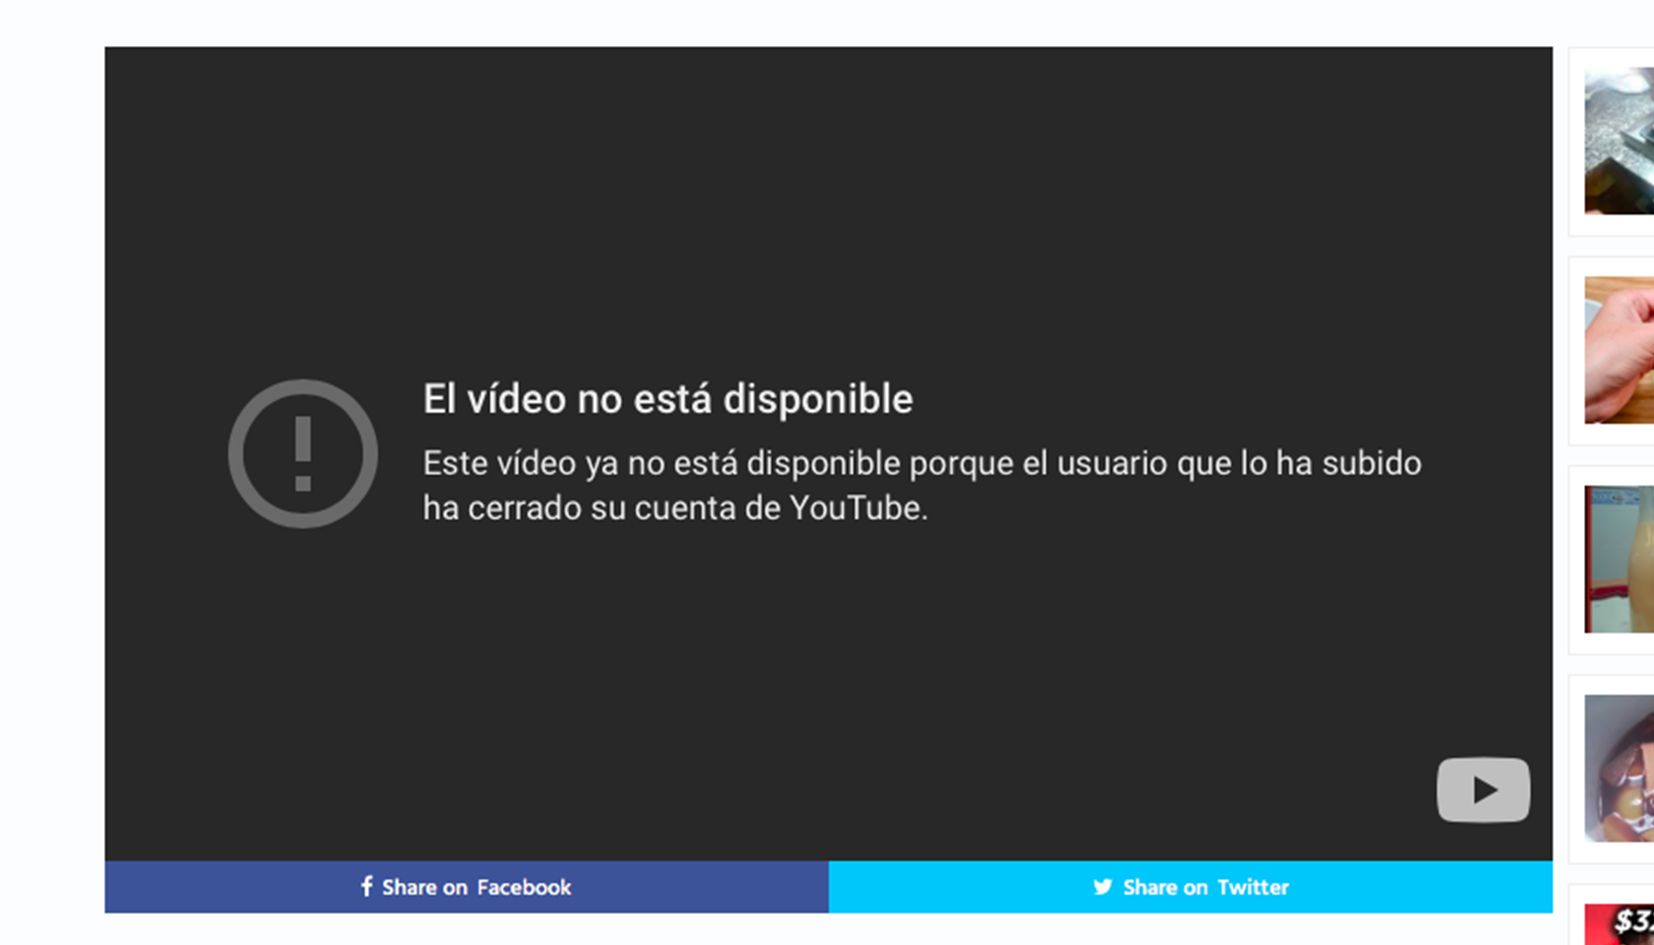Click the word 'Twitter' in the share bar

tap(1252, 887)
